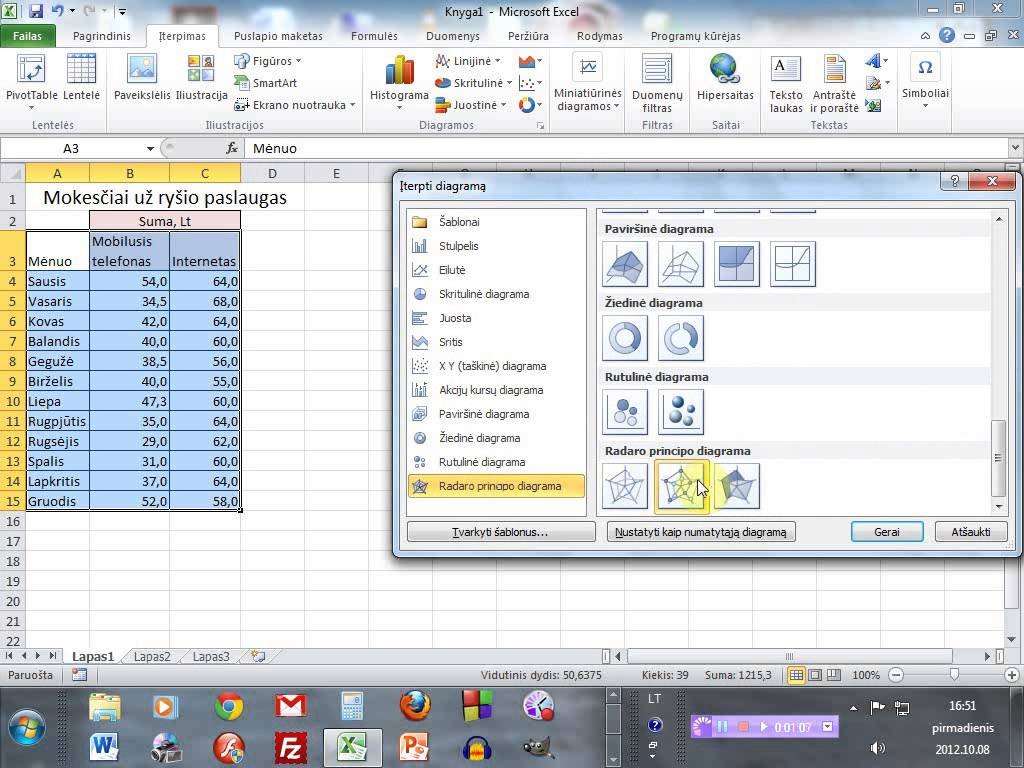Viewport: 1024px width, 768px height.
Task: Click Gerai to insert chart
Action: coord(887,532)
